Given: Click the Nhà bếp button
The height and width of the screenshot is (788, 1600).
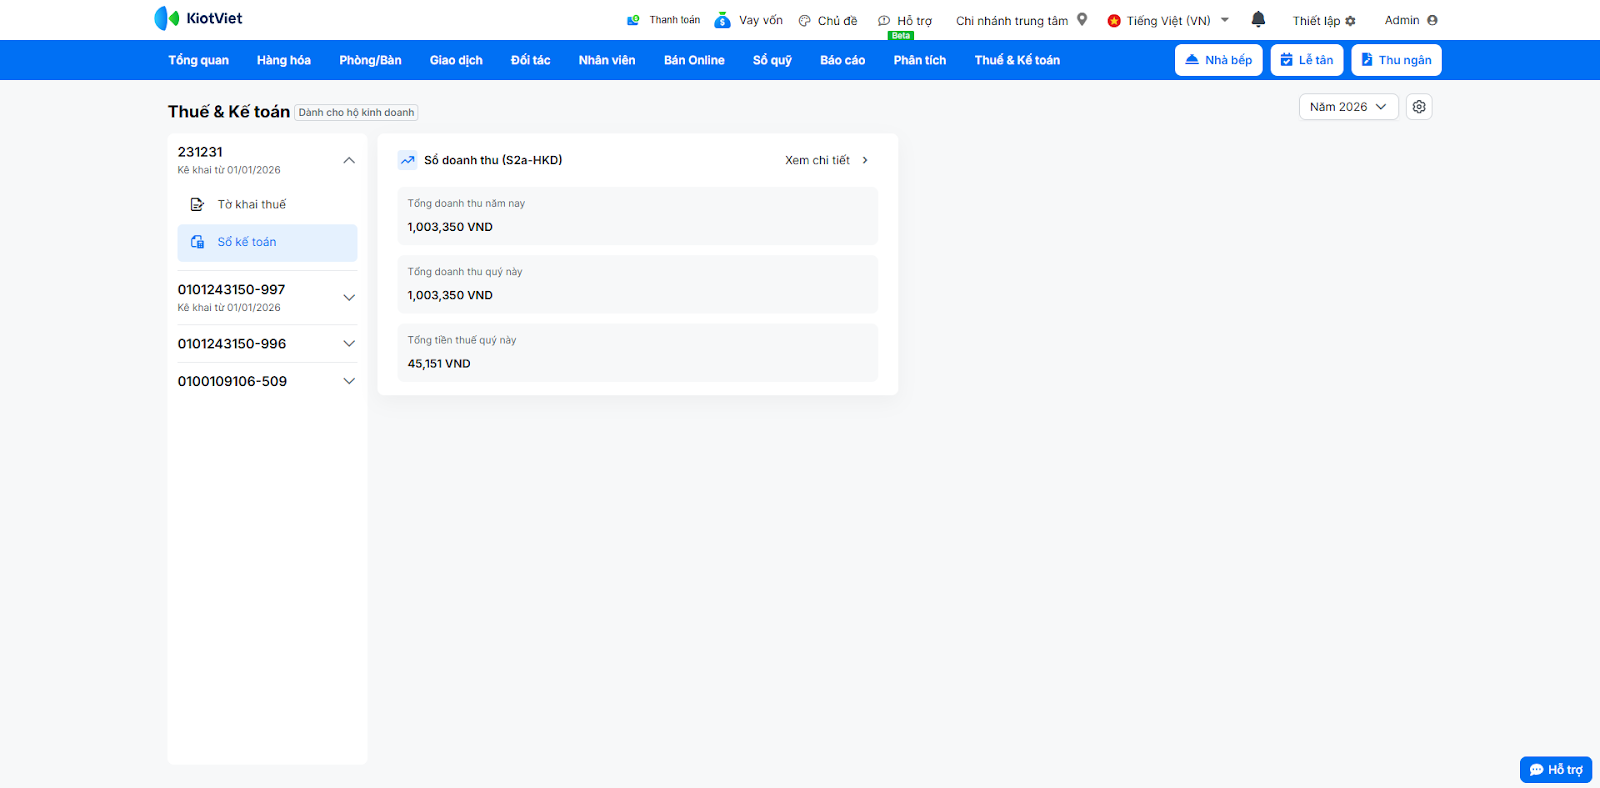Looking at the screenshot, I should pyautogui.click(x=1219, y=60).
